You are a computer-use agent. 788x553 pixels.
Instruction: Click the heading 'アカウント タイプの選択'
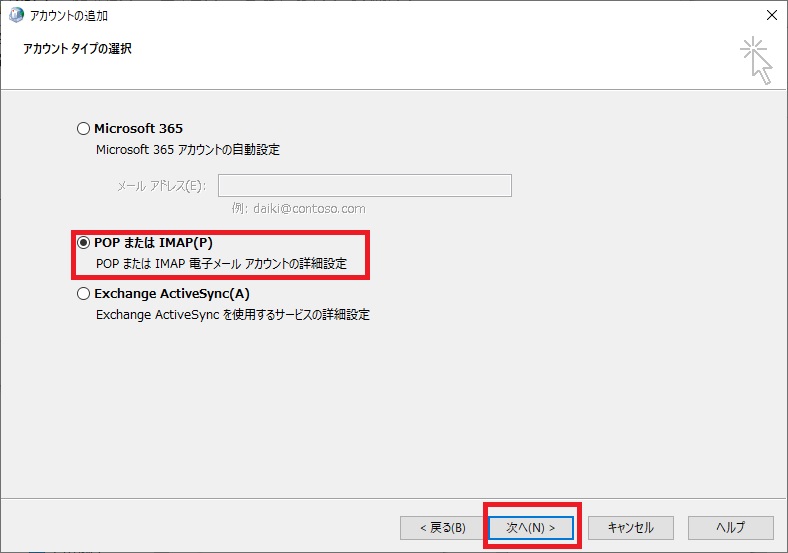coord(77,49)
